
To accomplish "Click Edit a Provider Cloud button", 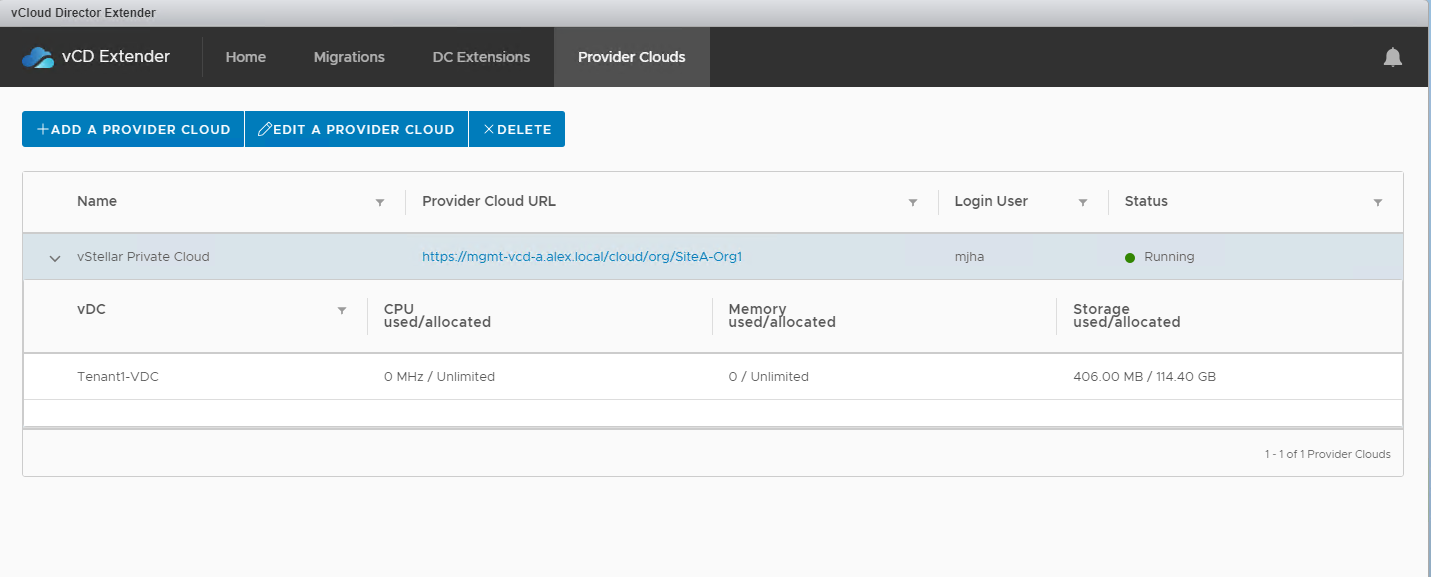I will click(356, 129).
